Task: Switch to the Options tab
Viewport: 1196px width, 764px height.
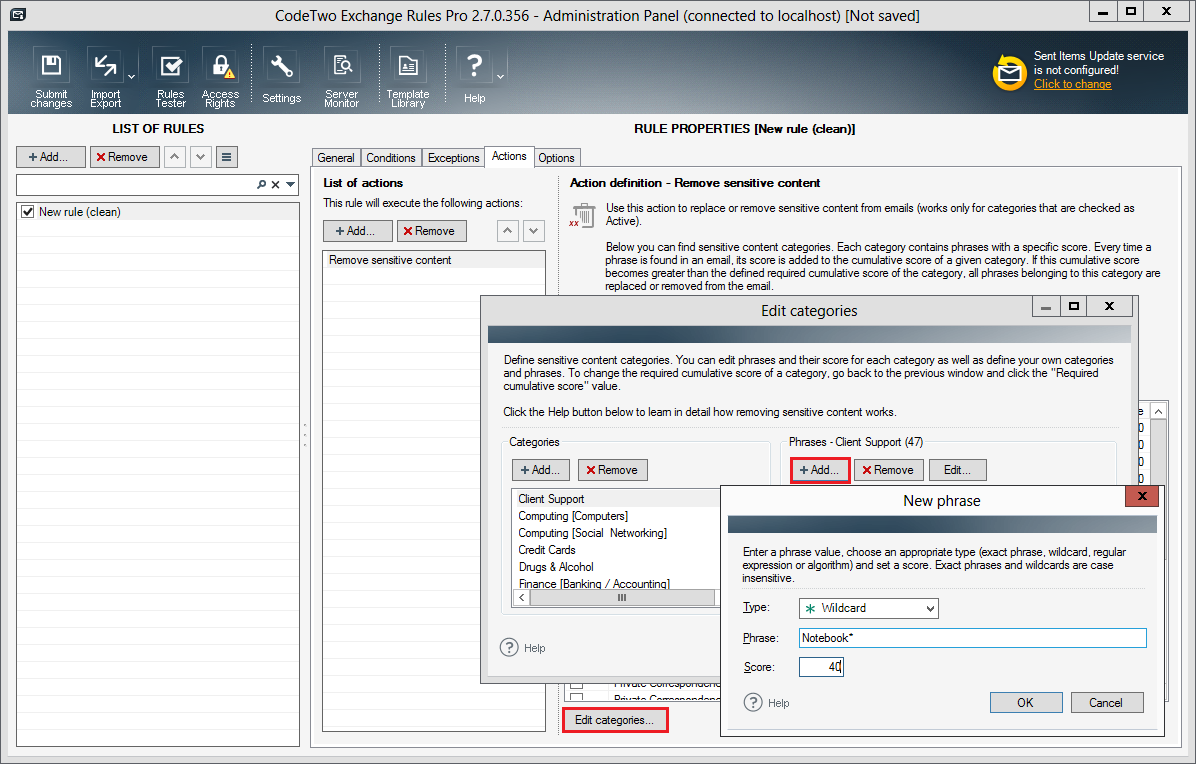Action: tap(556, 158)
